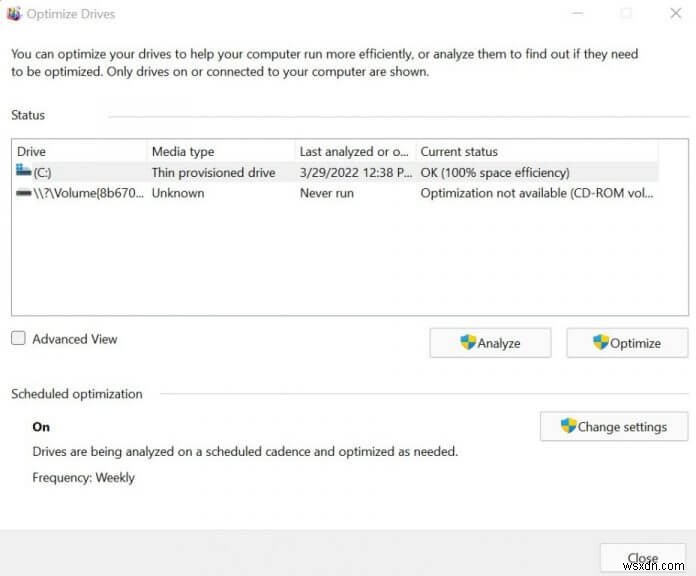696x576 pixels.
Task: Select the \\?\Volume drive icon
Action: click(24, 193)
